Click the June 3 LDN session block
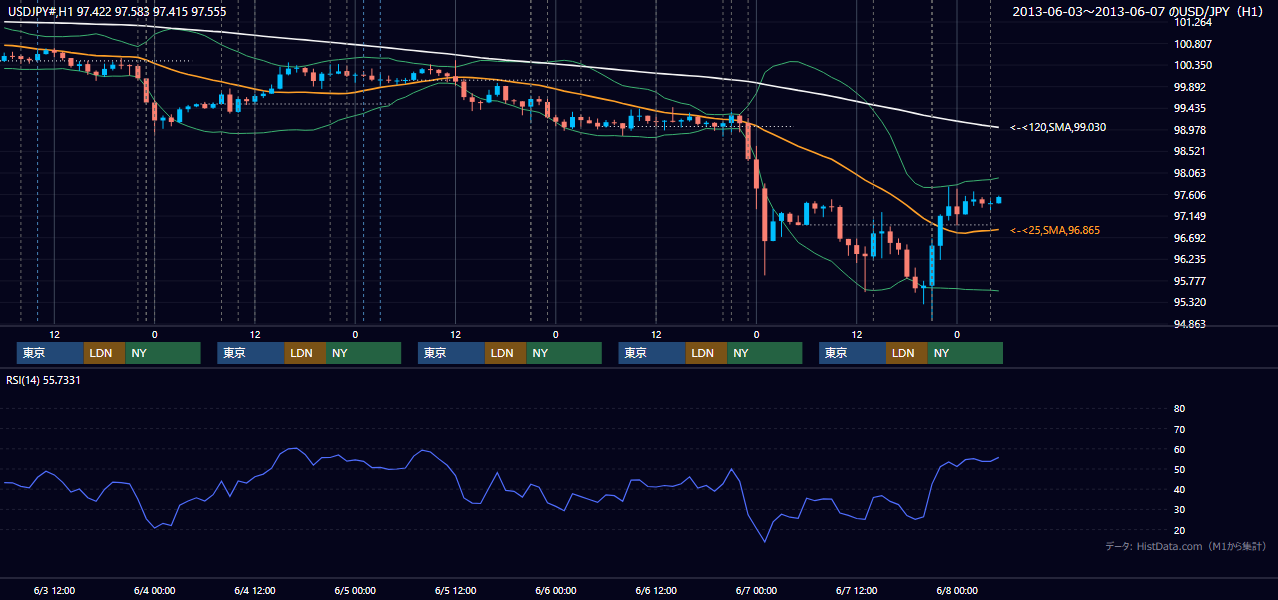This screenshot has height=600, width=1278. [104, 353]
